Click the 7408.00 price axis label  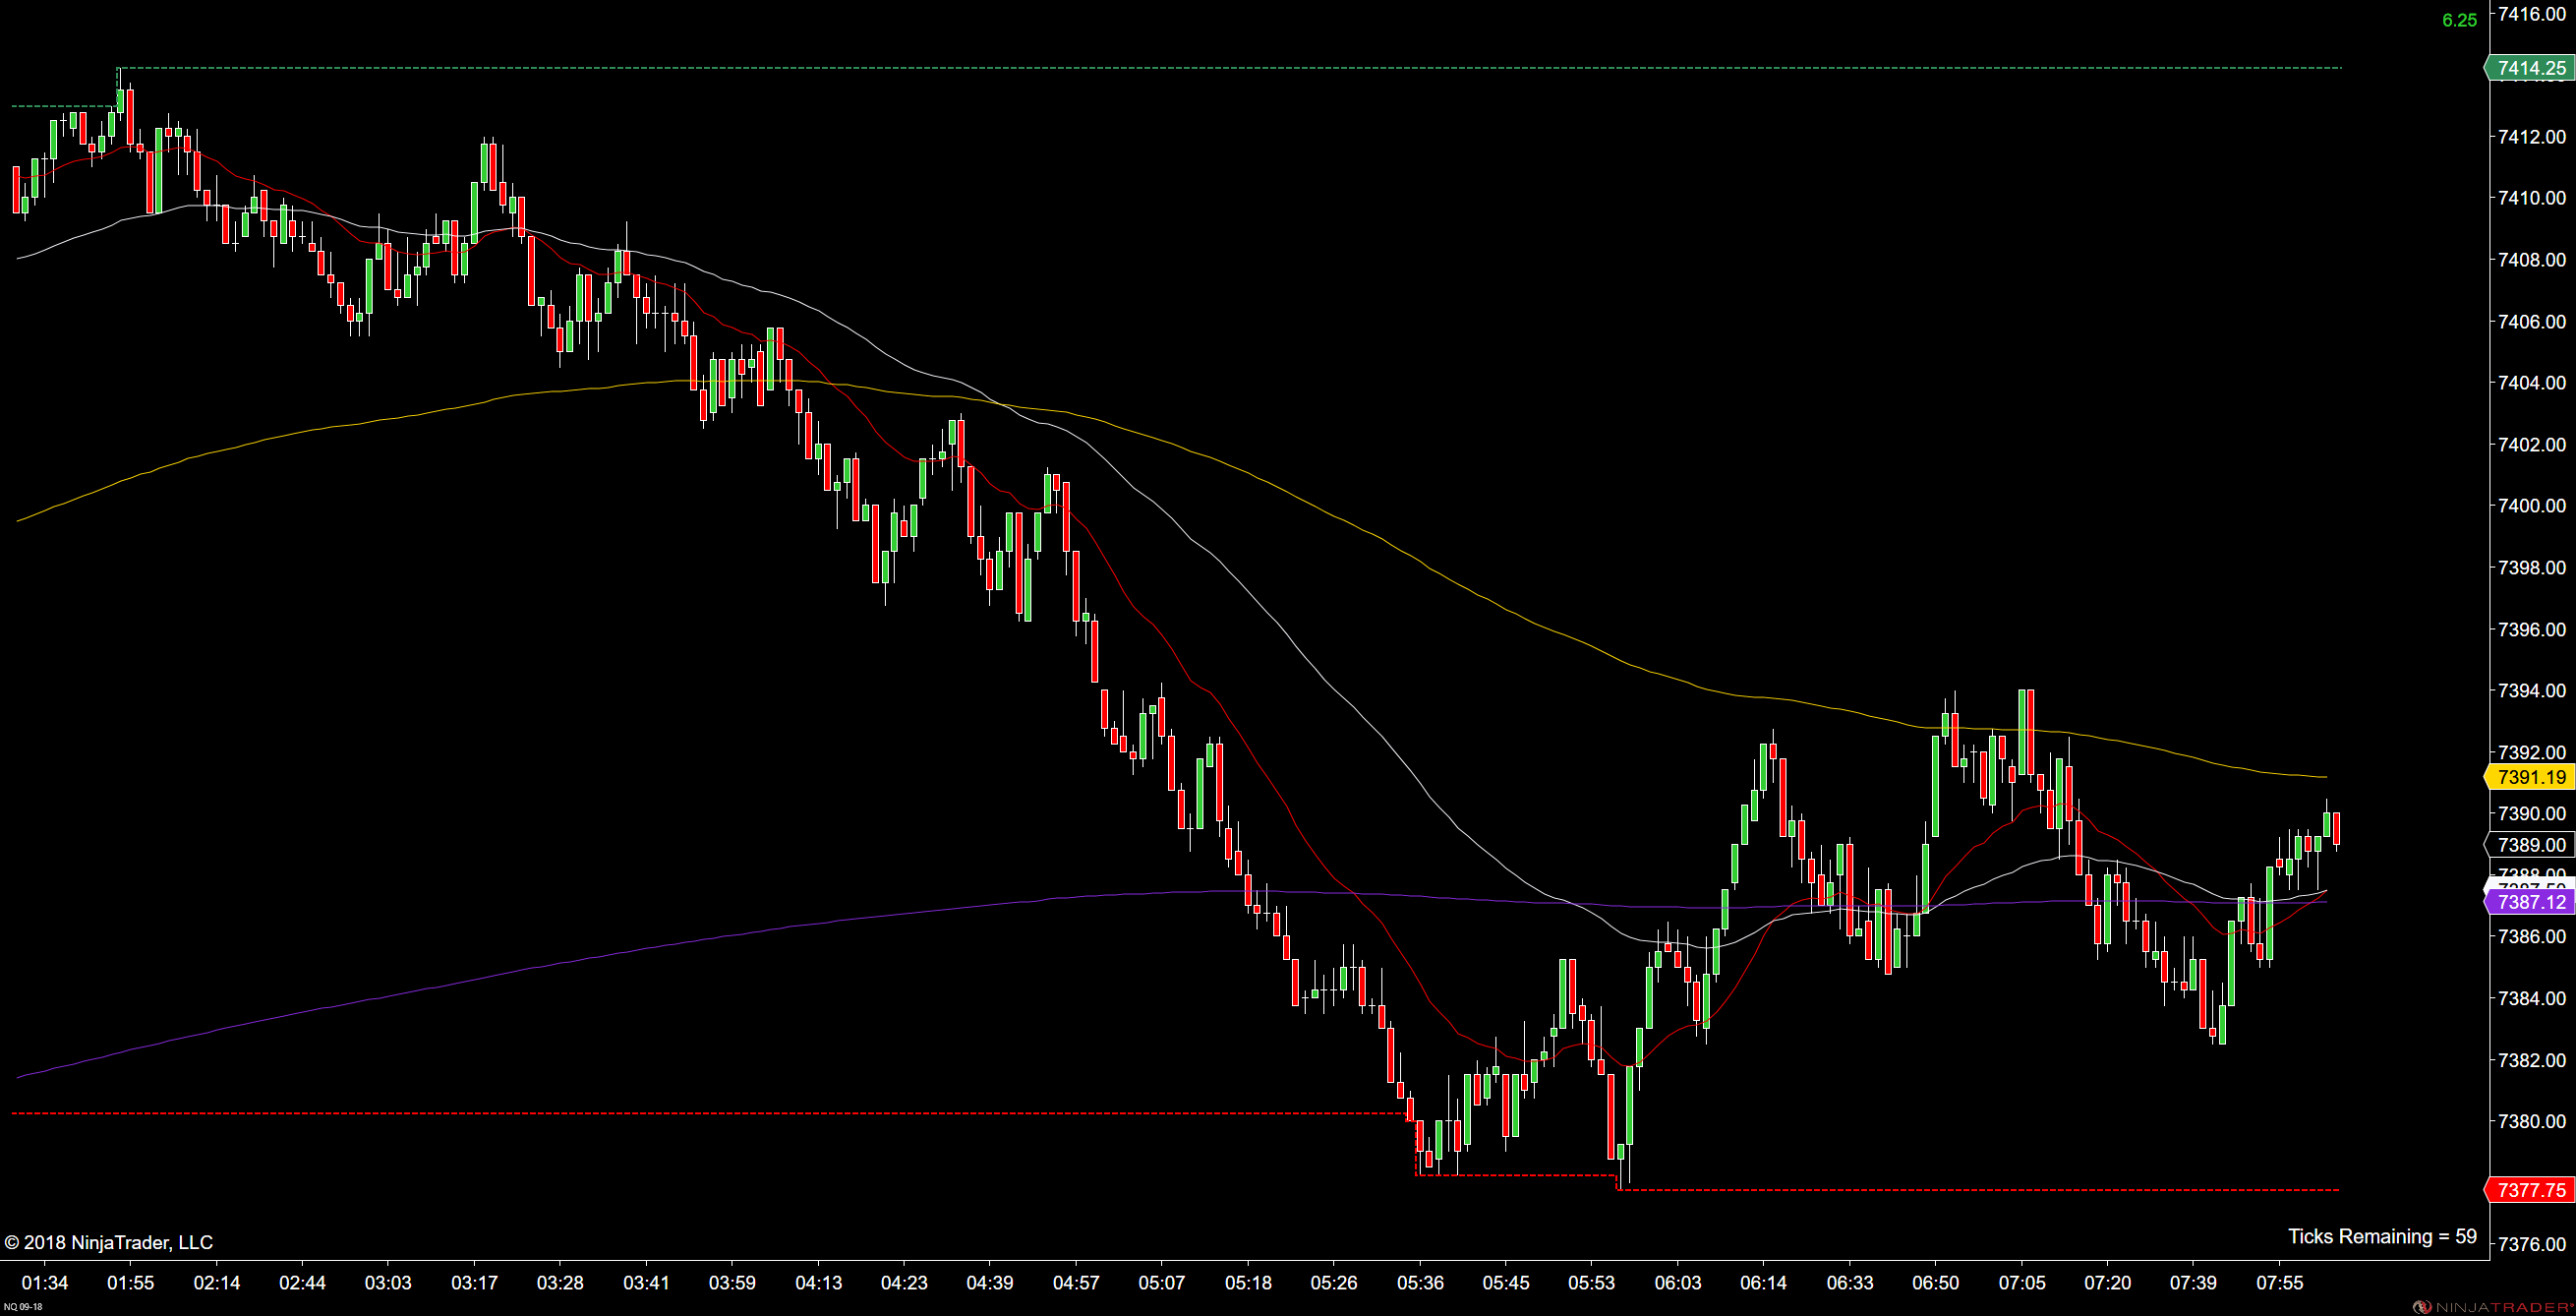pyautogui.click(x=2532, y=260)
